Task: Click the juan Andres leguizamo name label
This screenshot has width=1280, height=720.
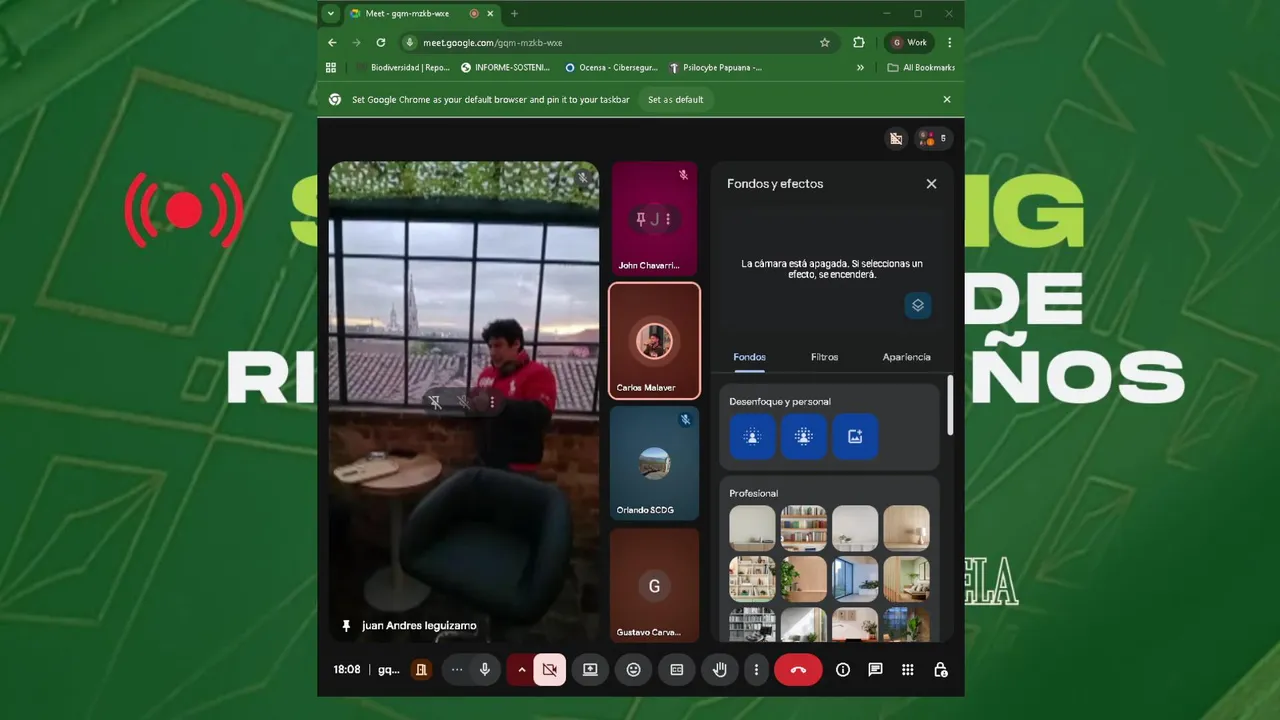Action: (419, 626)
